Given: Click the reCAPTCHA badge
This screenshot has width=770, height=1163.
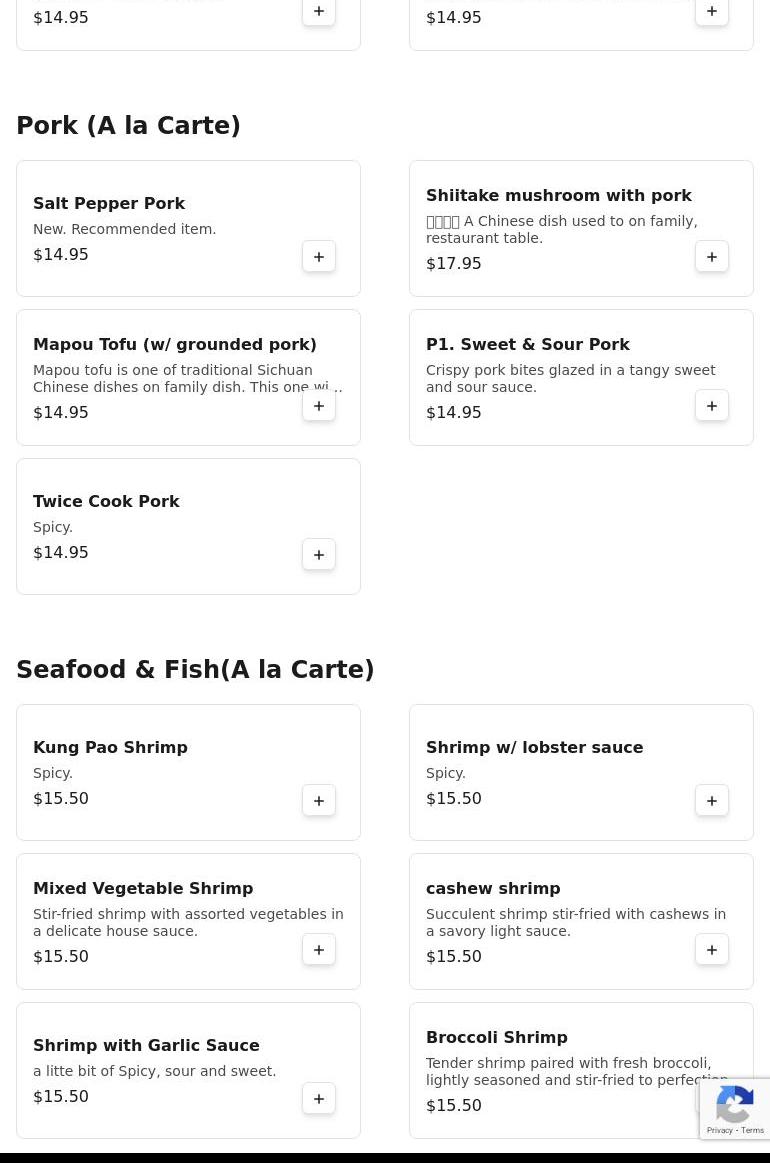Looking at the screenshot, I should pyautogui.click(x=735, y=1109).
